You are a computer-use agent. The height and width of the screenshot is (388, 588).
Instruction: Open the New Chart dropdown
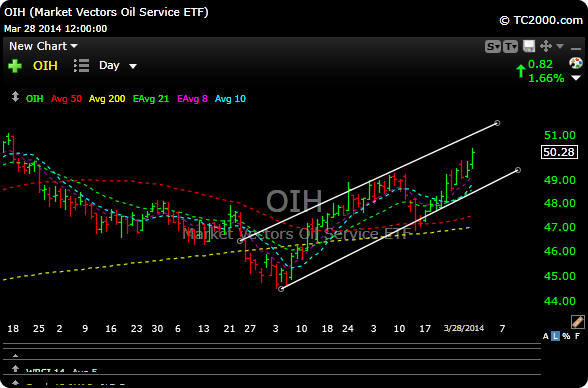(x=43, y=46)
